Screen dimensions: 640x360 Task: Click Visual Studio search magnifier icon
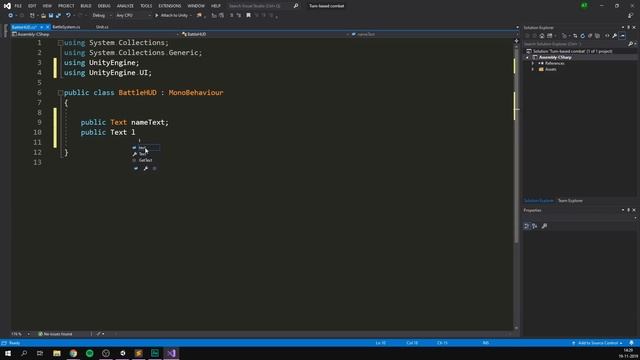coord(296,6)
